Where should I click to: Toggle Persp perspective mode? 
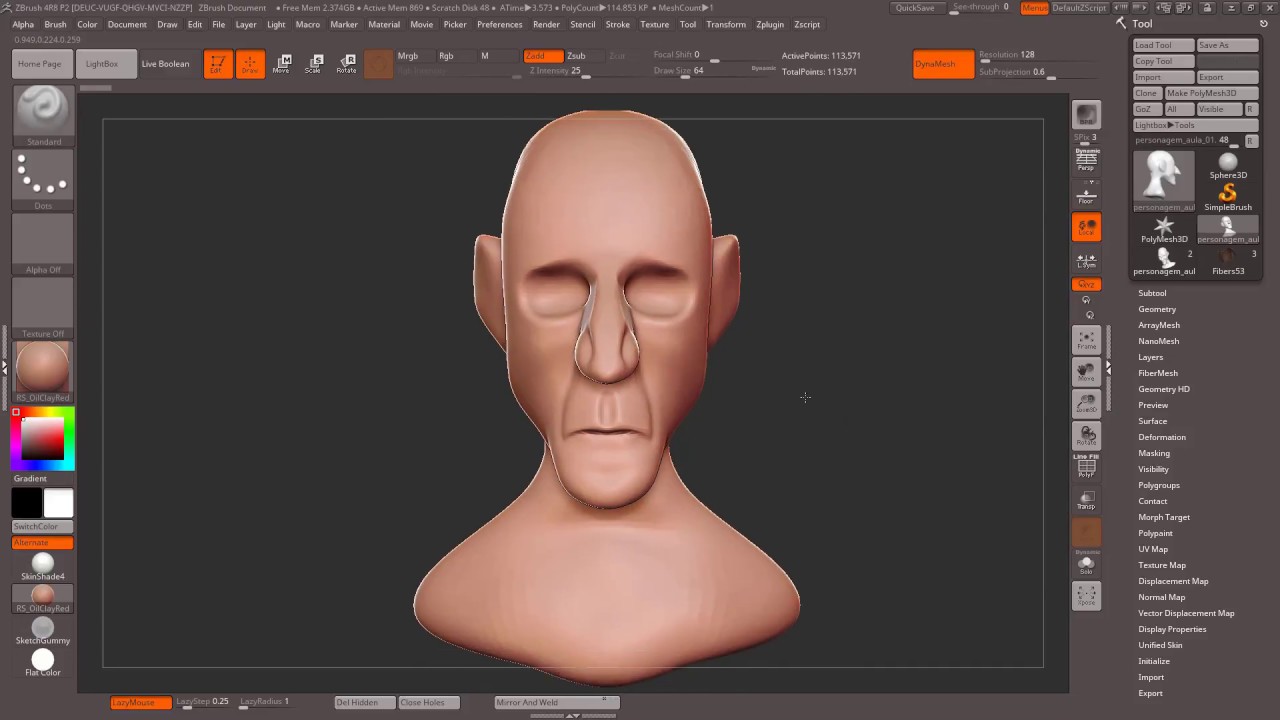pos(1086,160)
